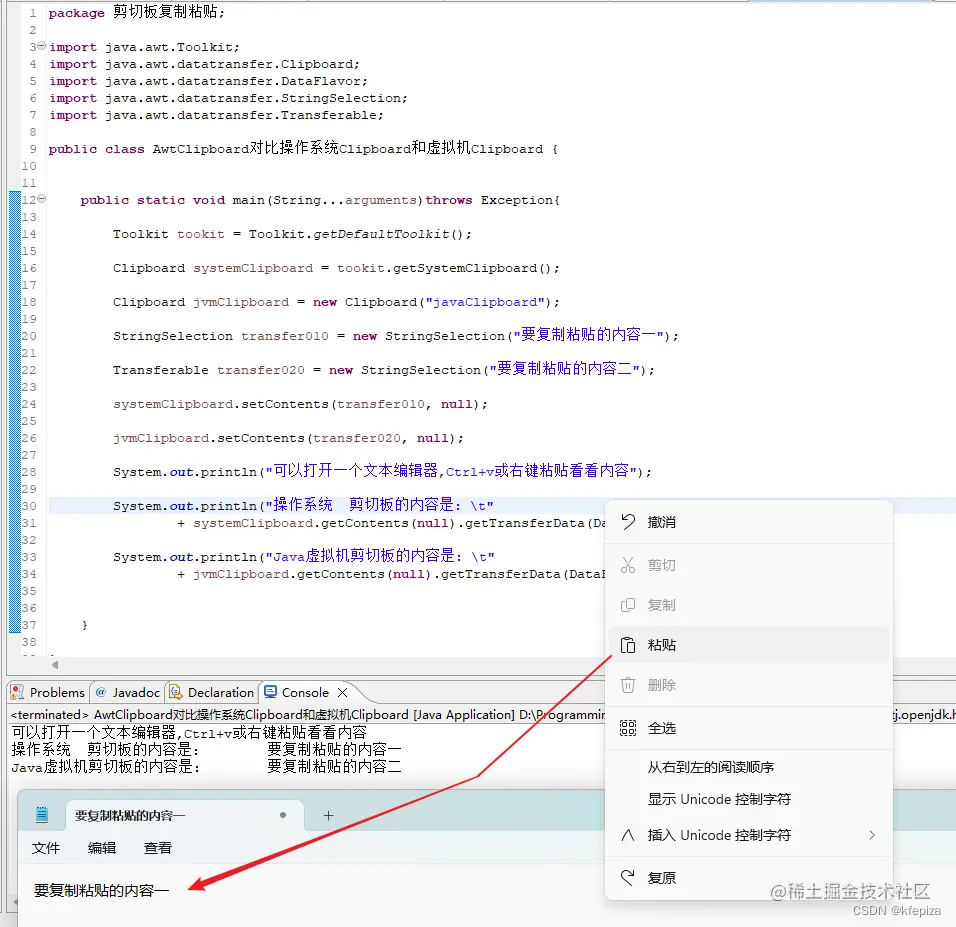This screenshot has width=956, height=927.
Task: Choose 剪切 (Cut) in the context menu
Action: tap(749, 565)
